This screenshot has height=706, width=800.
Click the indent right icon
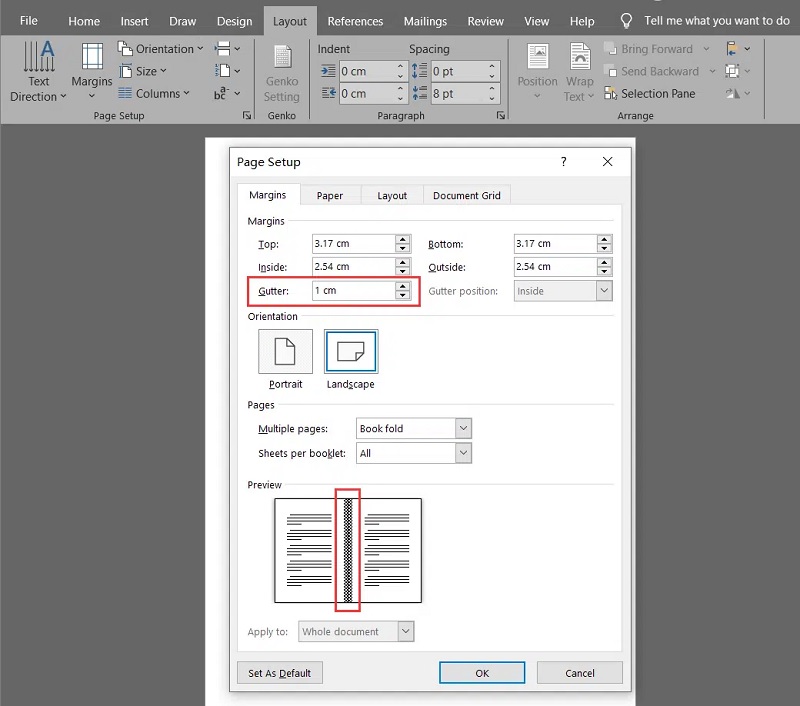tap(328, 93)
